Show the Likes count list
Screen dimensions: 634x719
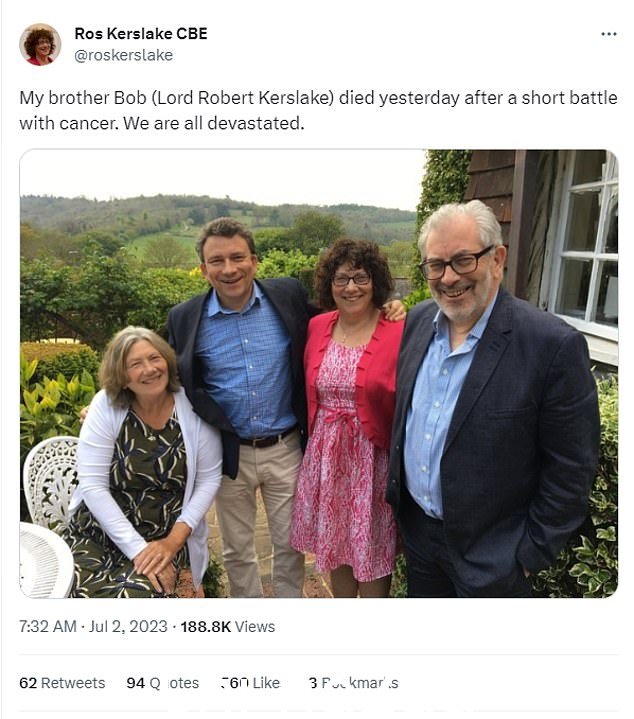tap(251, 683)
